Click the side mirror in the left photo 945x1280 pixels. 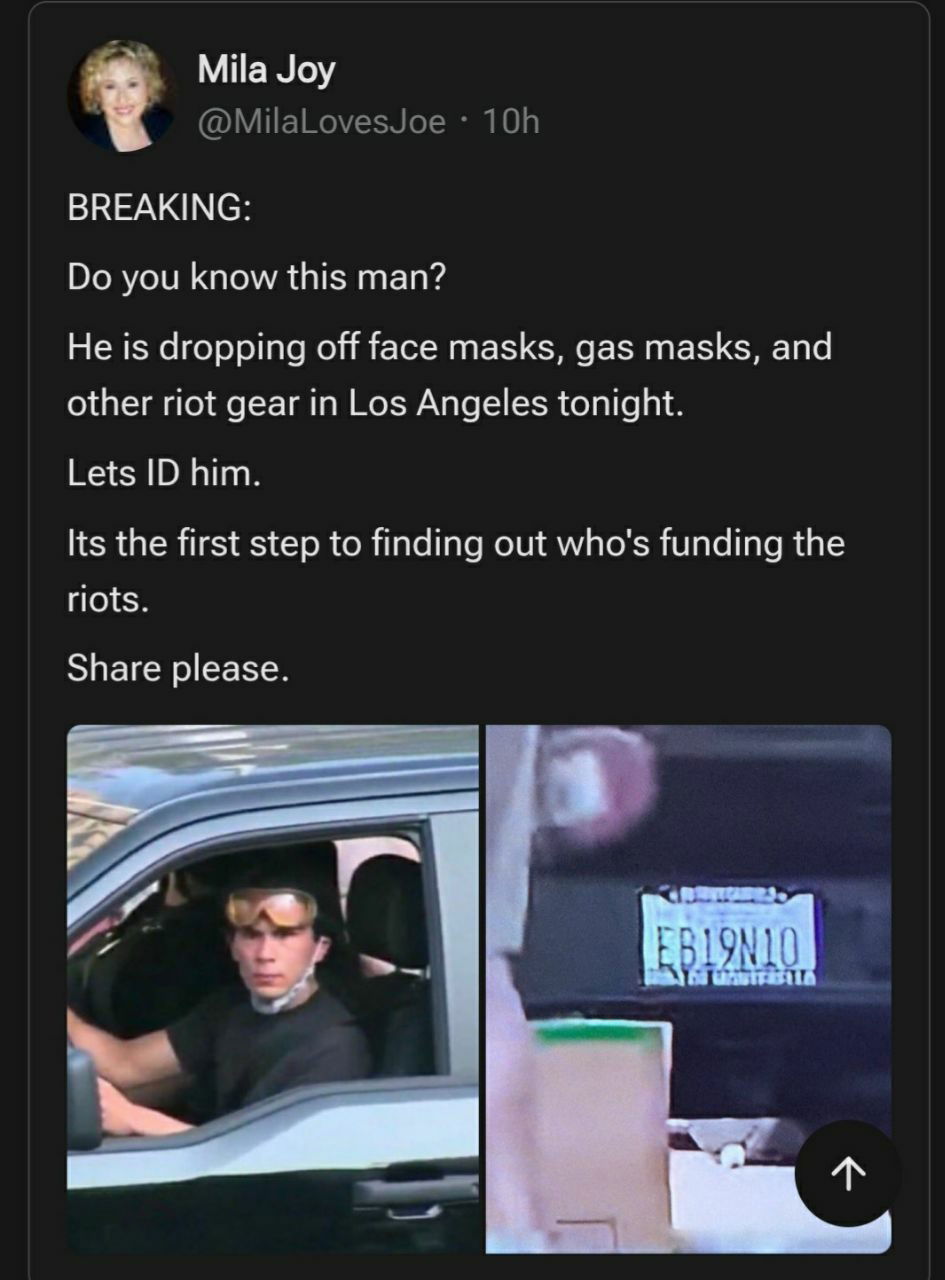(84, 1098)
